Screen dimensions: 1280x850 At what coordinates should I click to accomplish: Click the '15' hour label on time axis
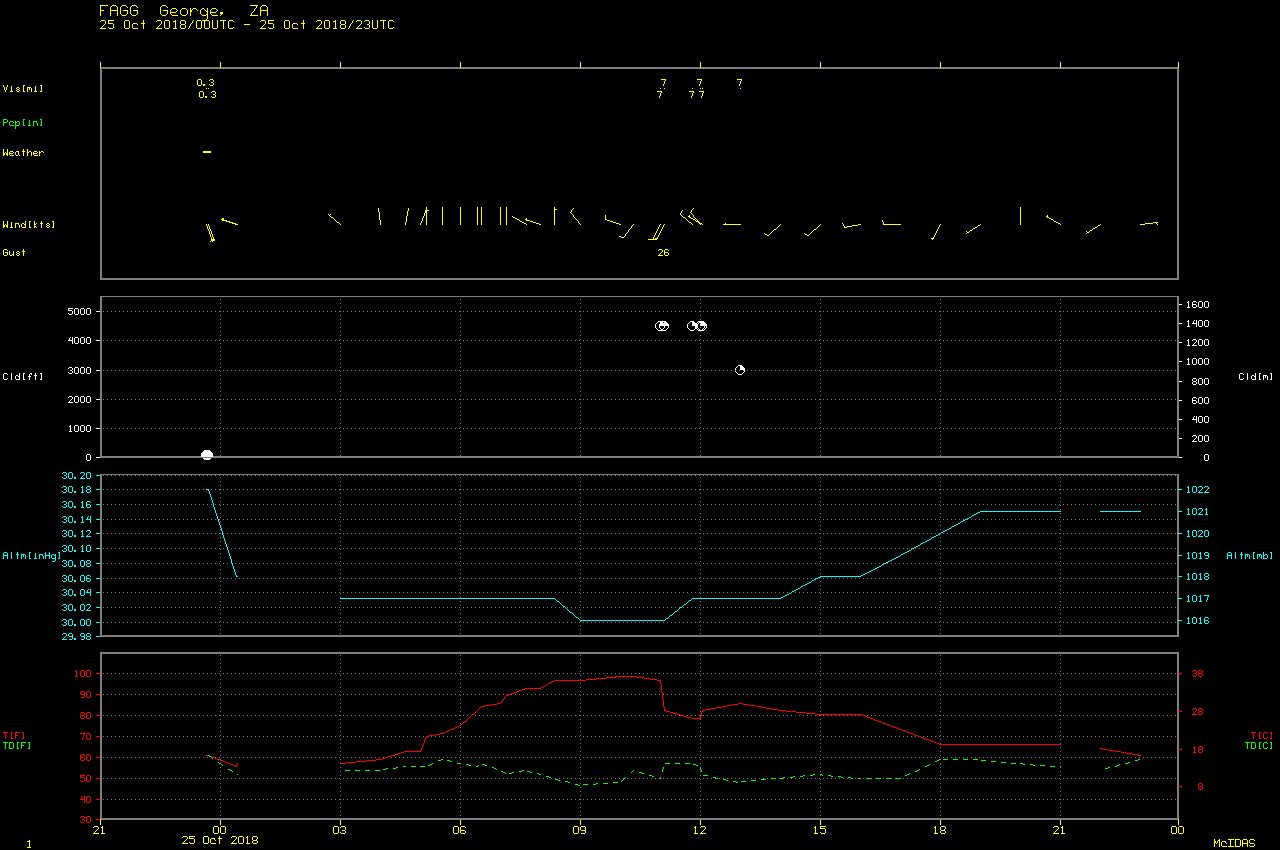(820, 829)
